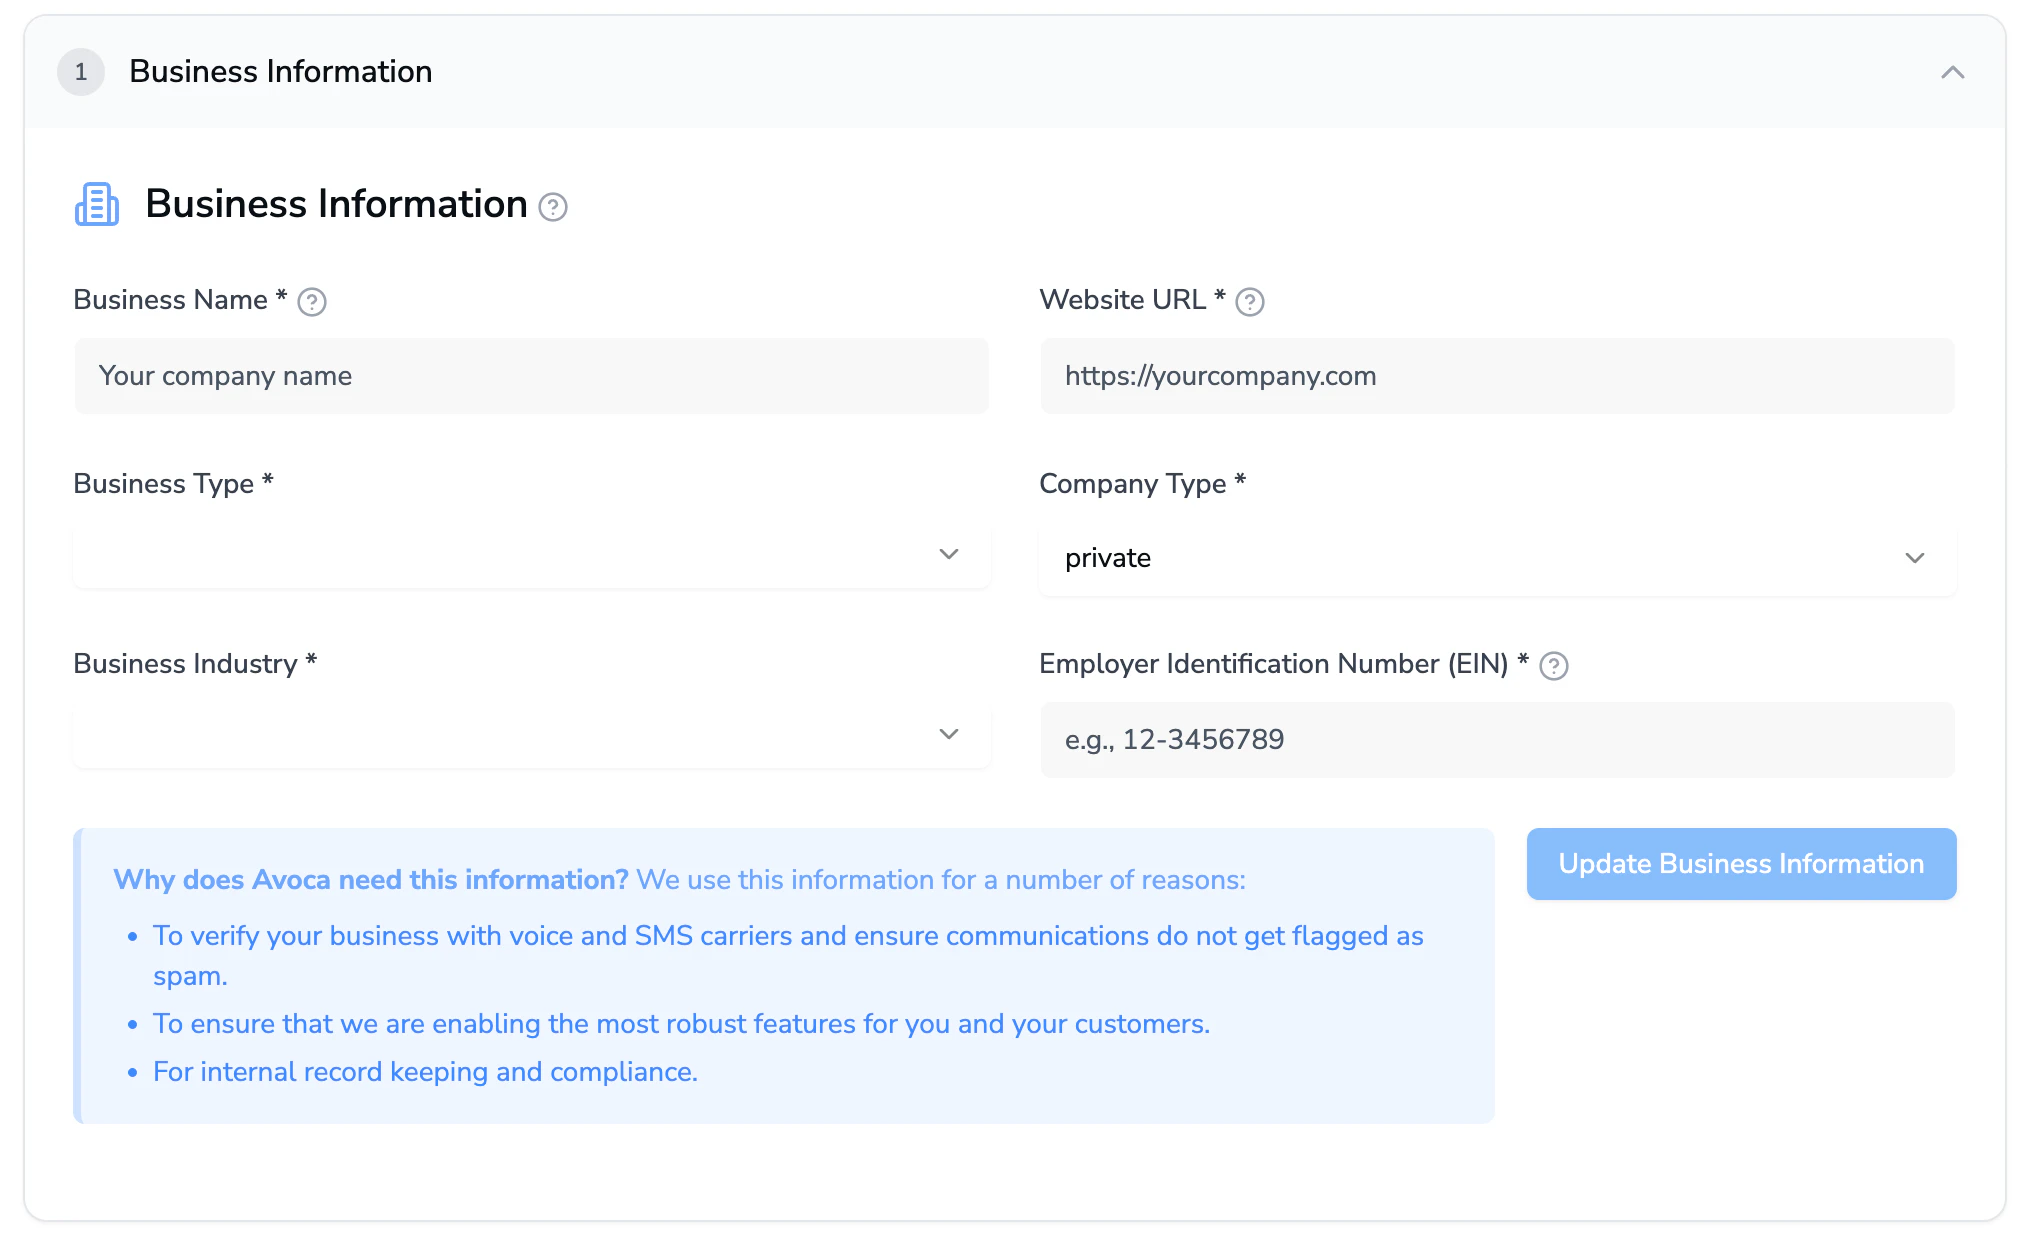Click the step number 1 badge
2024x1238 pixels.
tap(81, 72)
